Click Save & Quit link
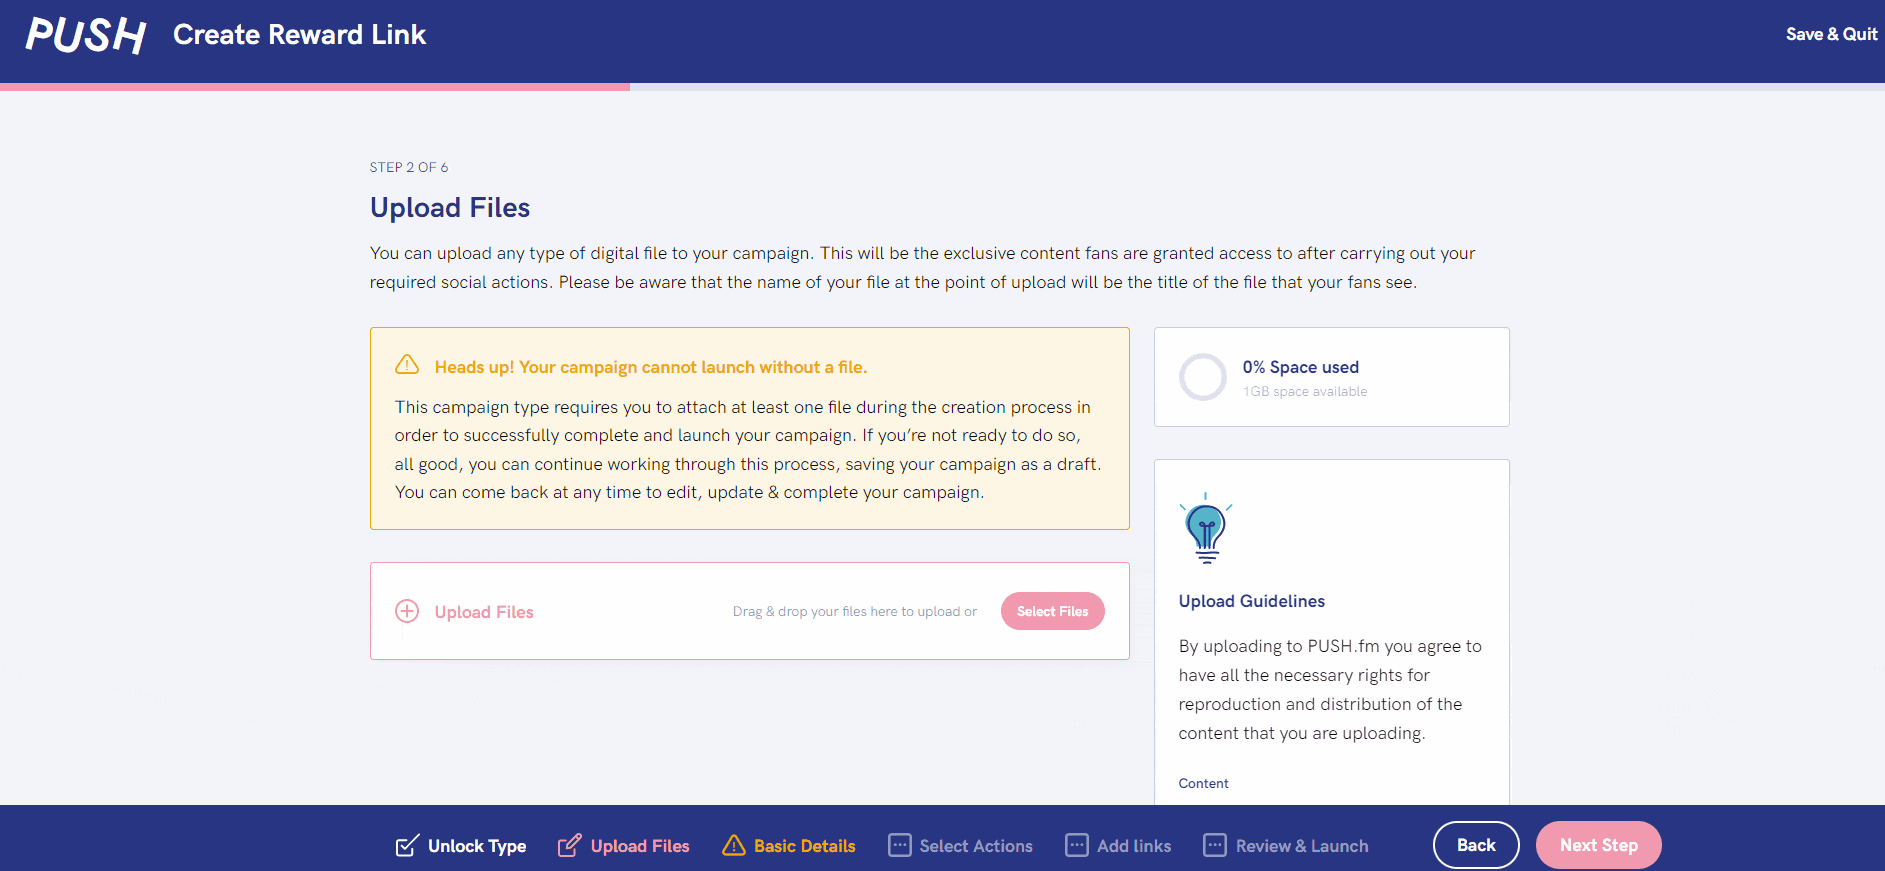This screenshot has height=871, width=1885. click(x=1832, y=34)
